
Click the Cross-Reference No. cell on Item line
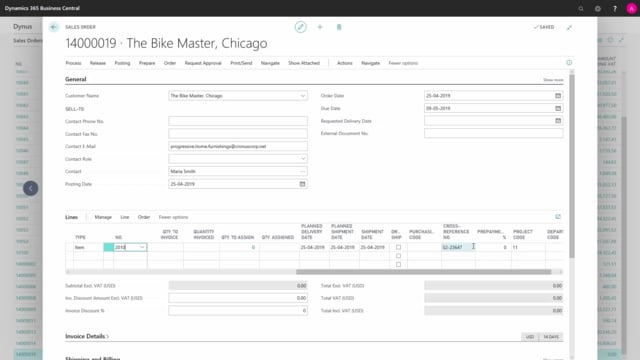click(458, 247)
